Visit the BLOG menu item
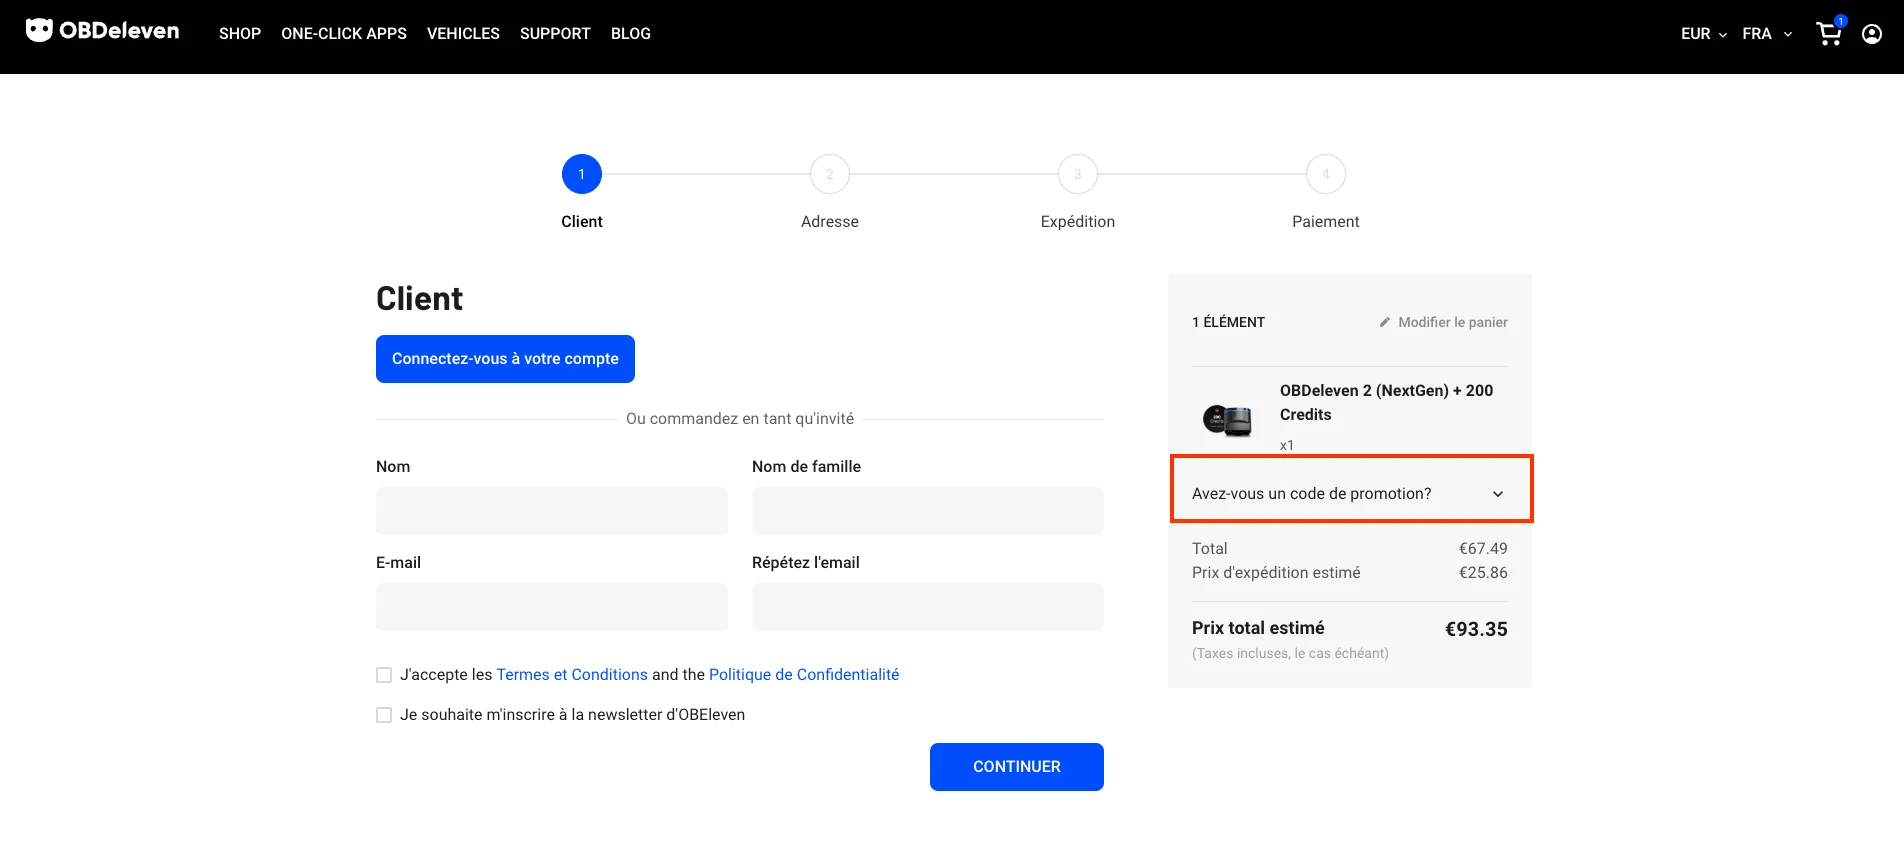 tap(631, 34)
